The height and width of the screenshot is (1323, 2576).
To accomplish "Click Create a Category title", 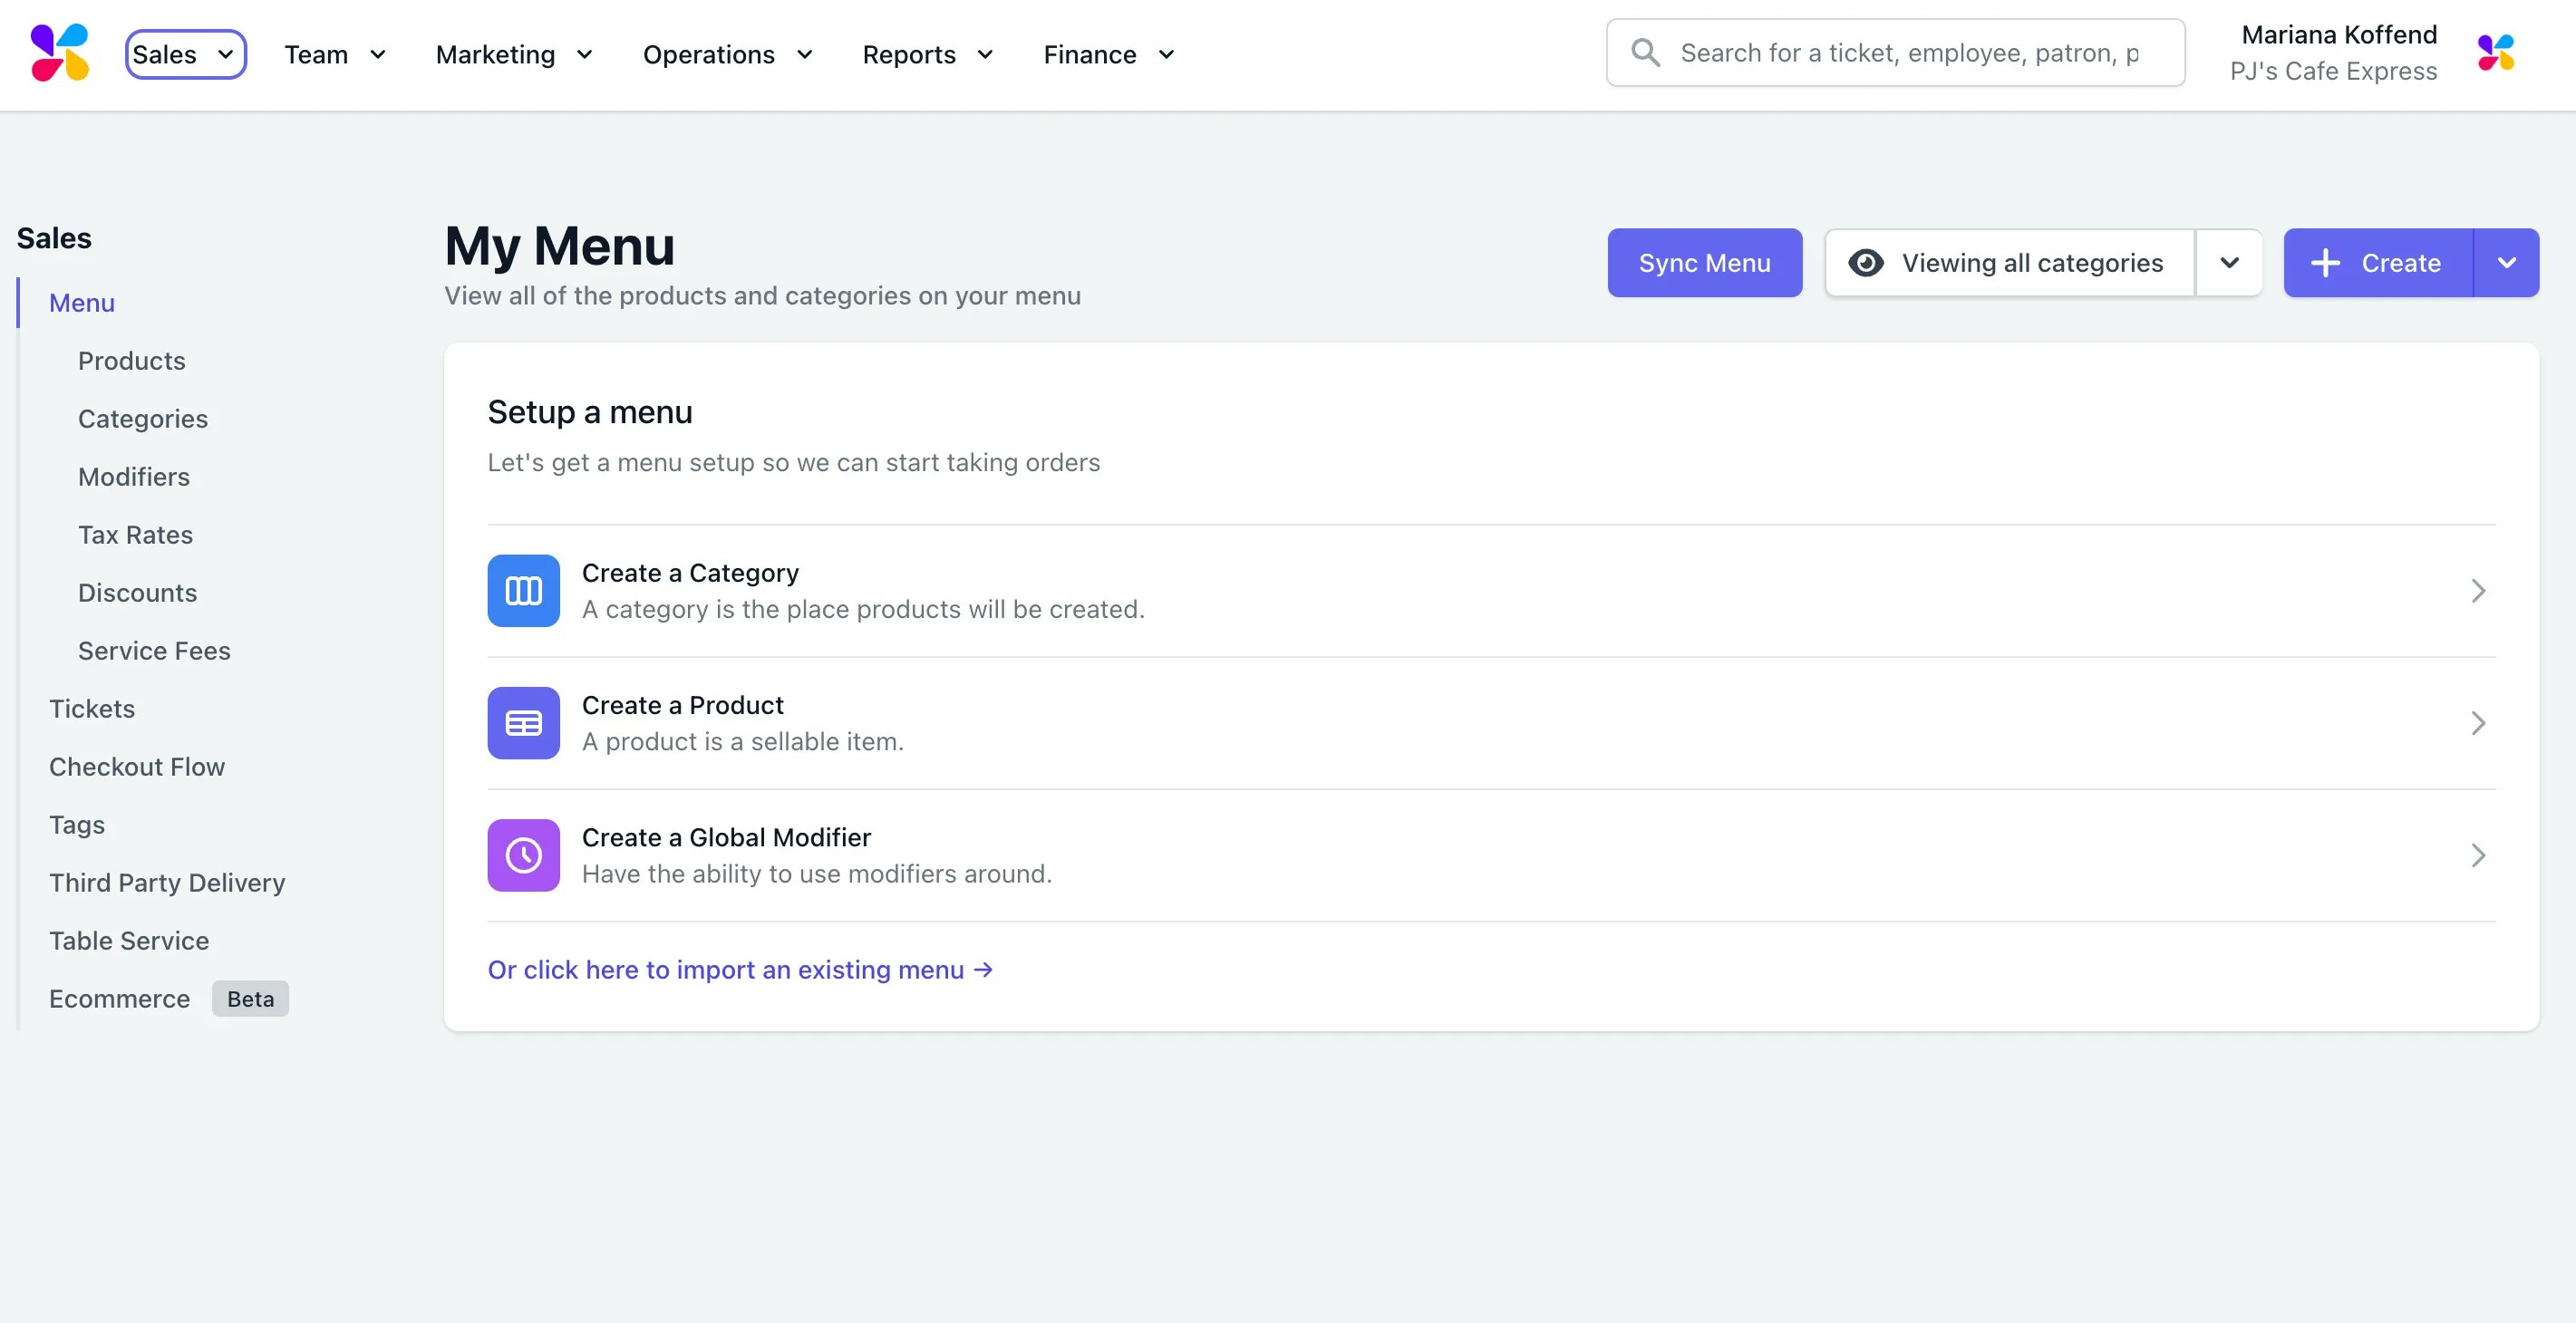I will (690, 573).
